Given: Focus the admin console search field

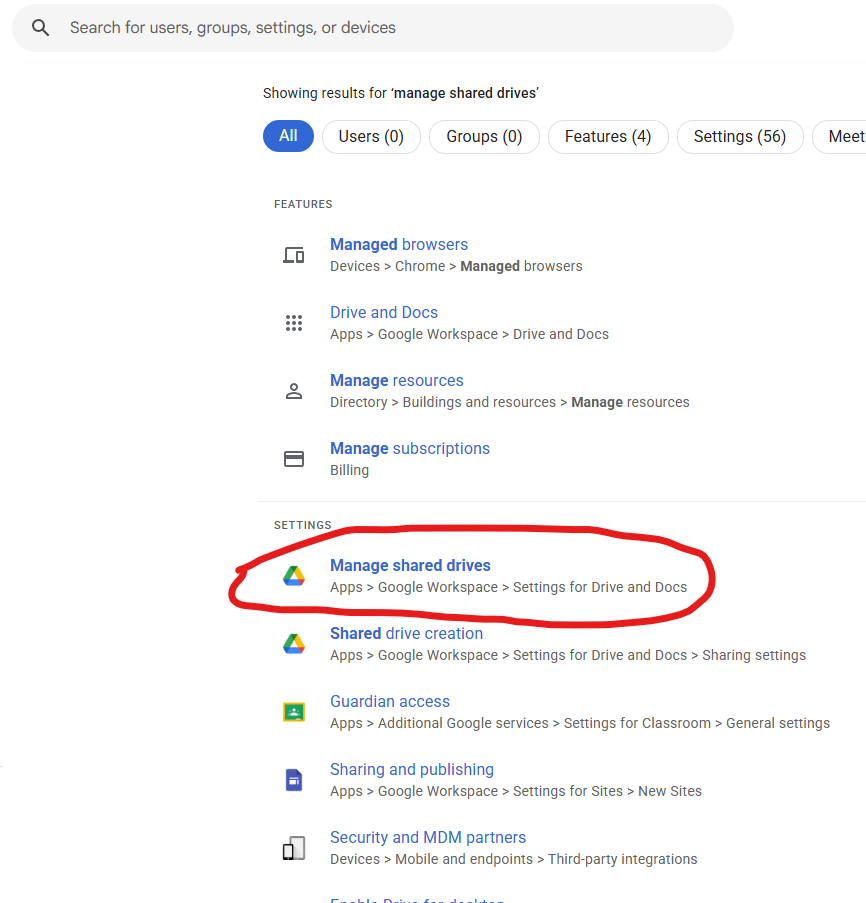Looking at the screenshot, I should (x=373, y=28).
